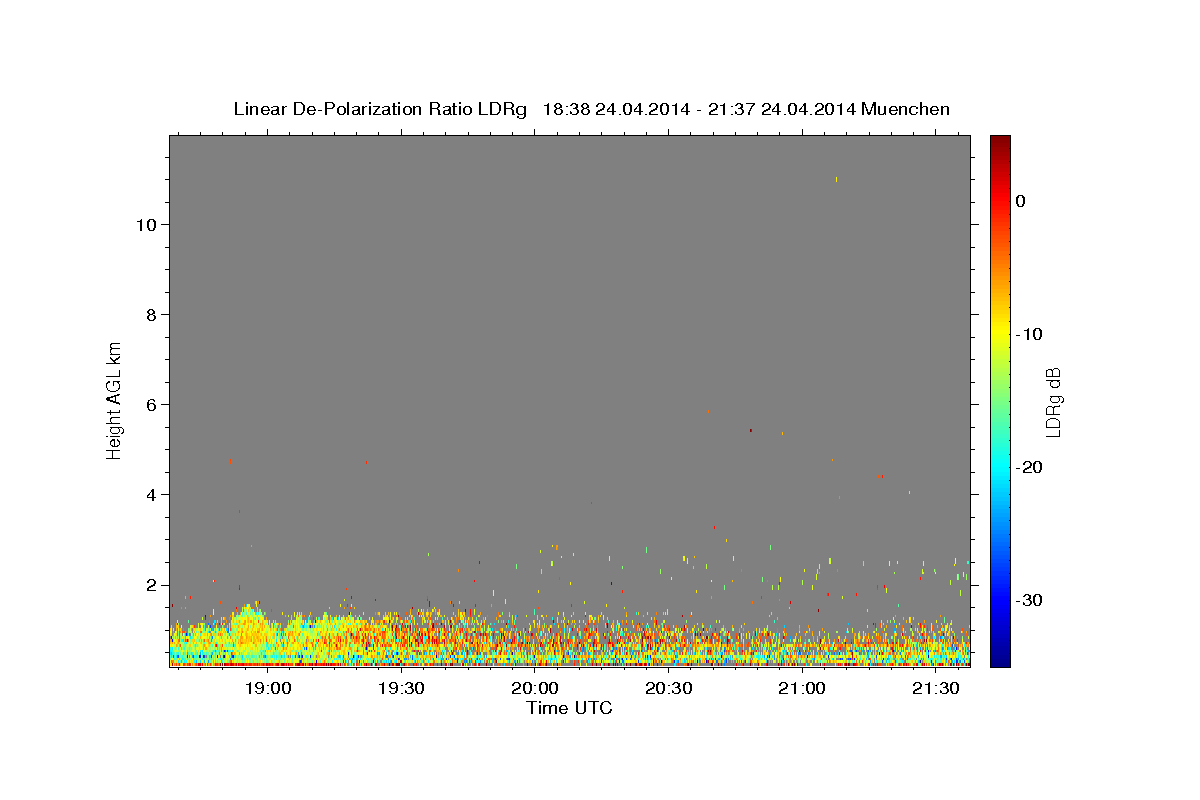
Task: Click the yellow-cyan plume near 19:00 below 2 km
Action: tap(247, 630)
